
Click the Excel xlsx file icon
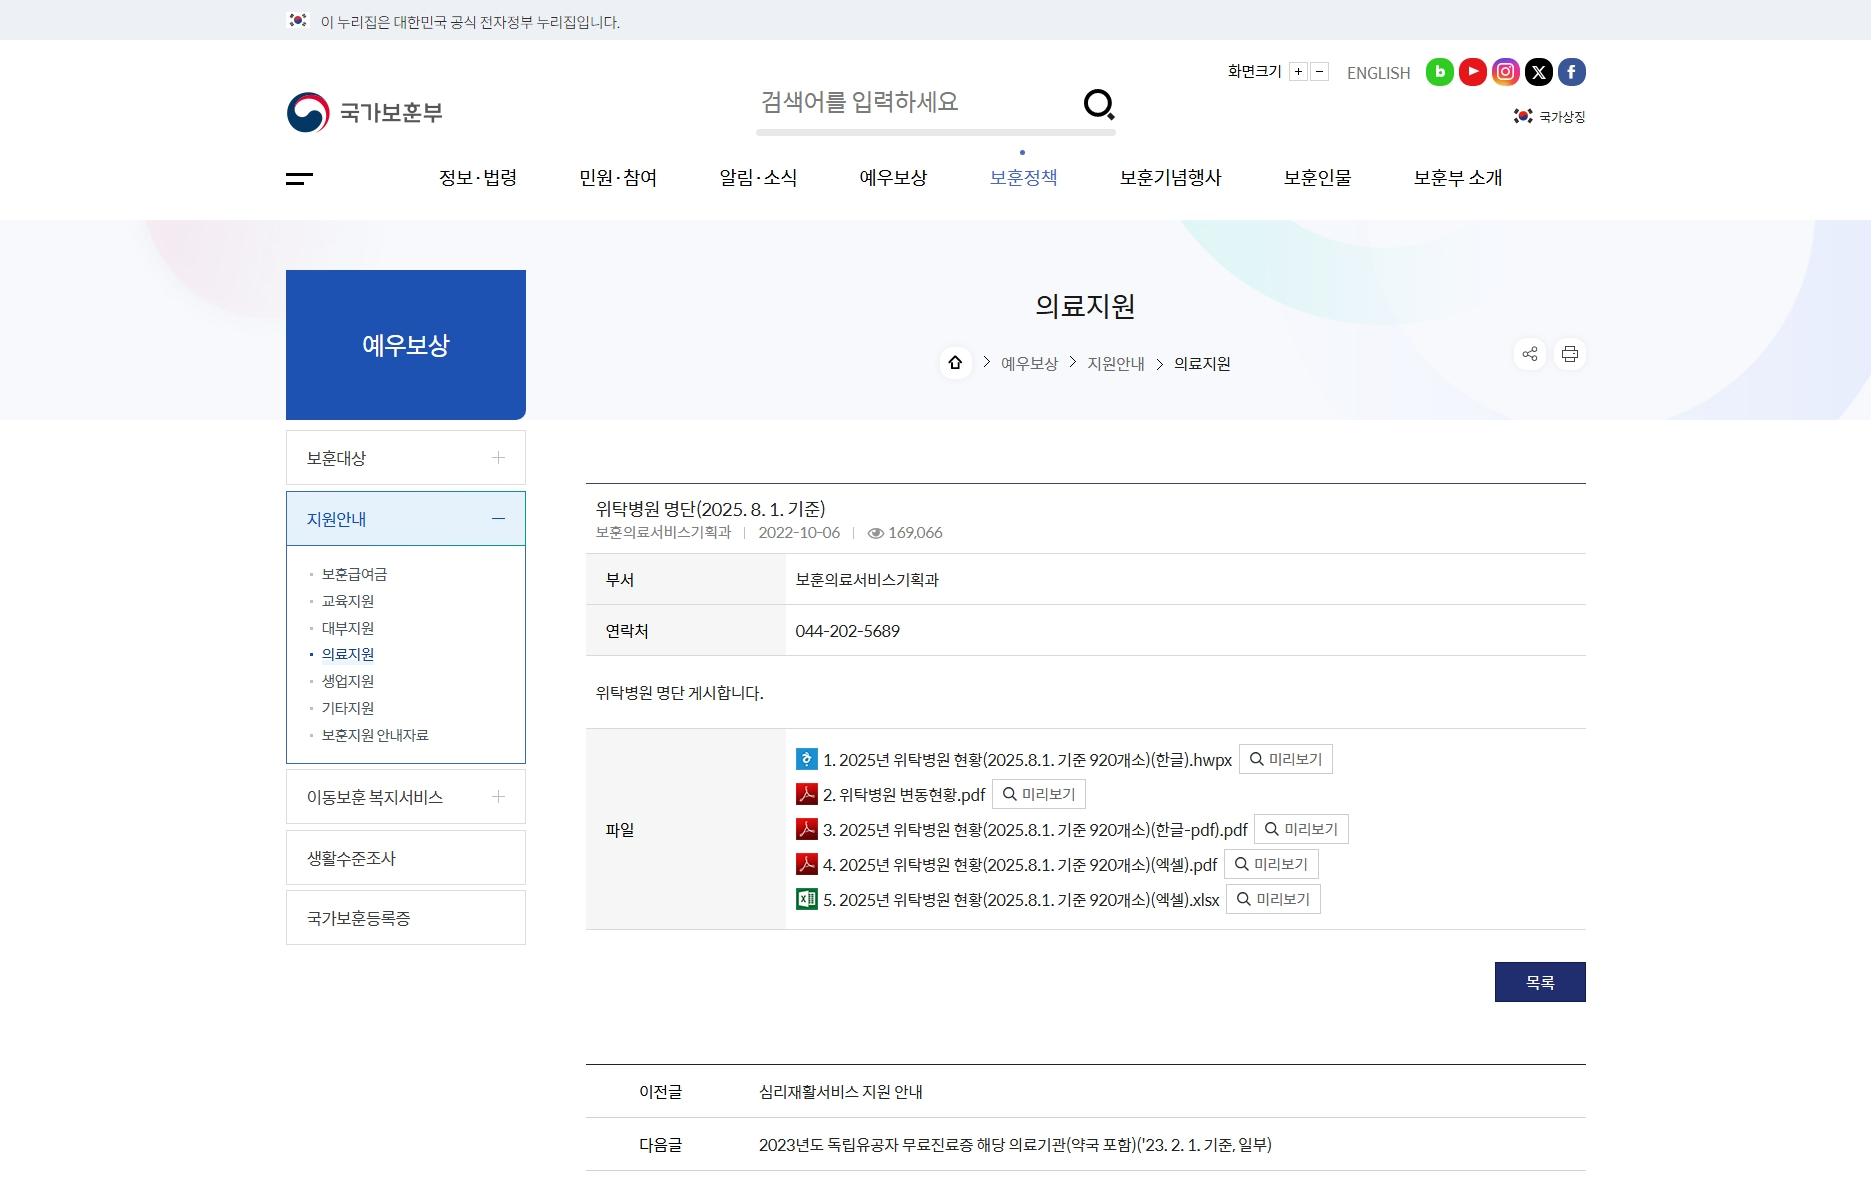tap(806, 899)
